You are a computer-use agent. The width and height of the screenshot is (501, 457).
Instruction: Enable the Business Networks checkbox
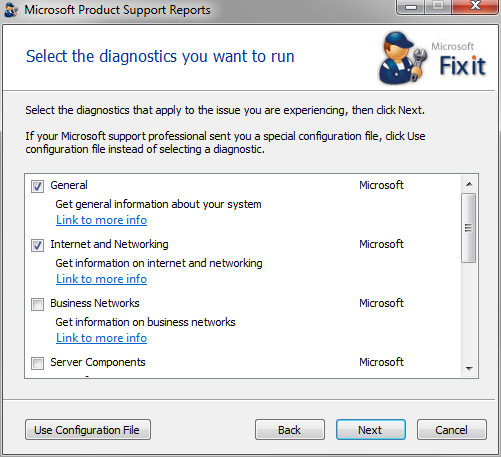[37, 304]
